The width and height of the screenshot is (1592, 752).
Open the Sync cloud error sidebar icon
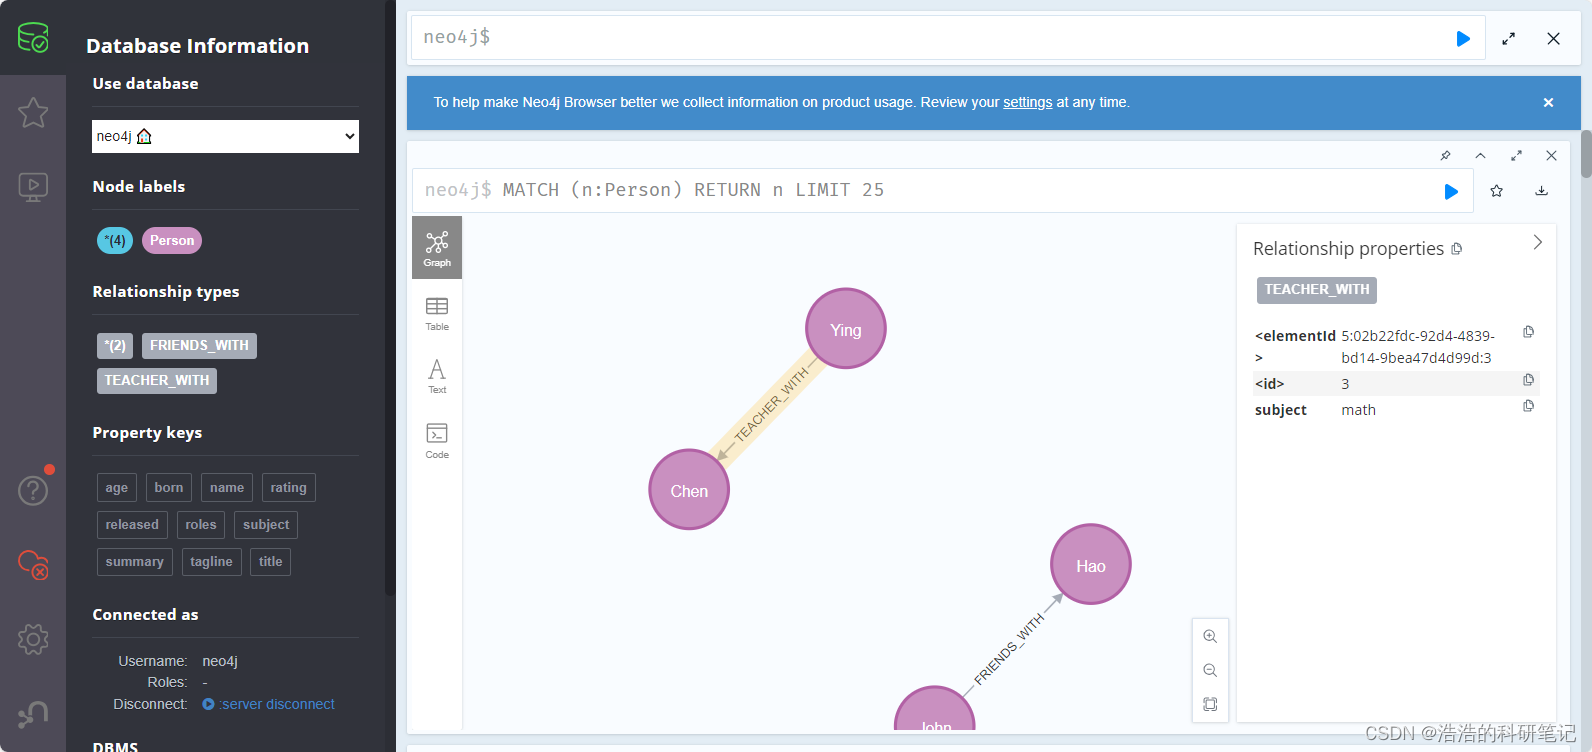(33, 565)
